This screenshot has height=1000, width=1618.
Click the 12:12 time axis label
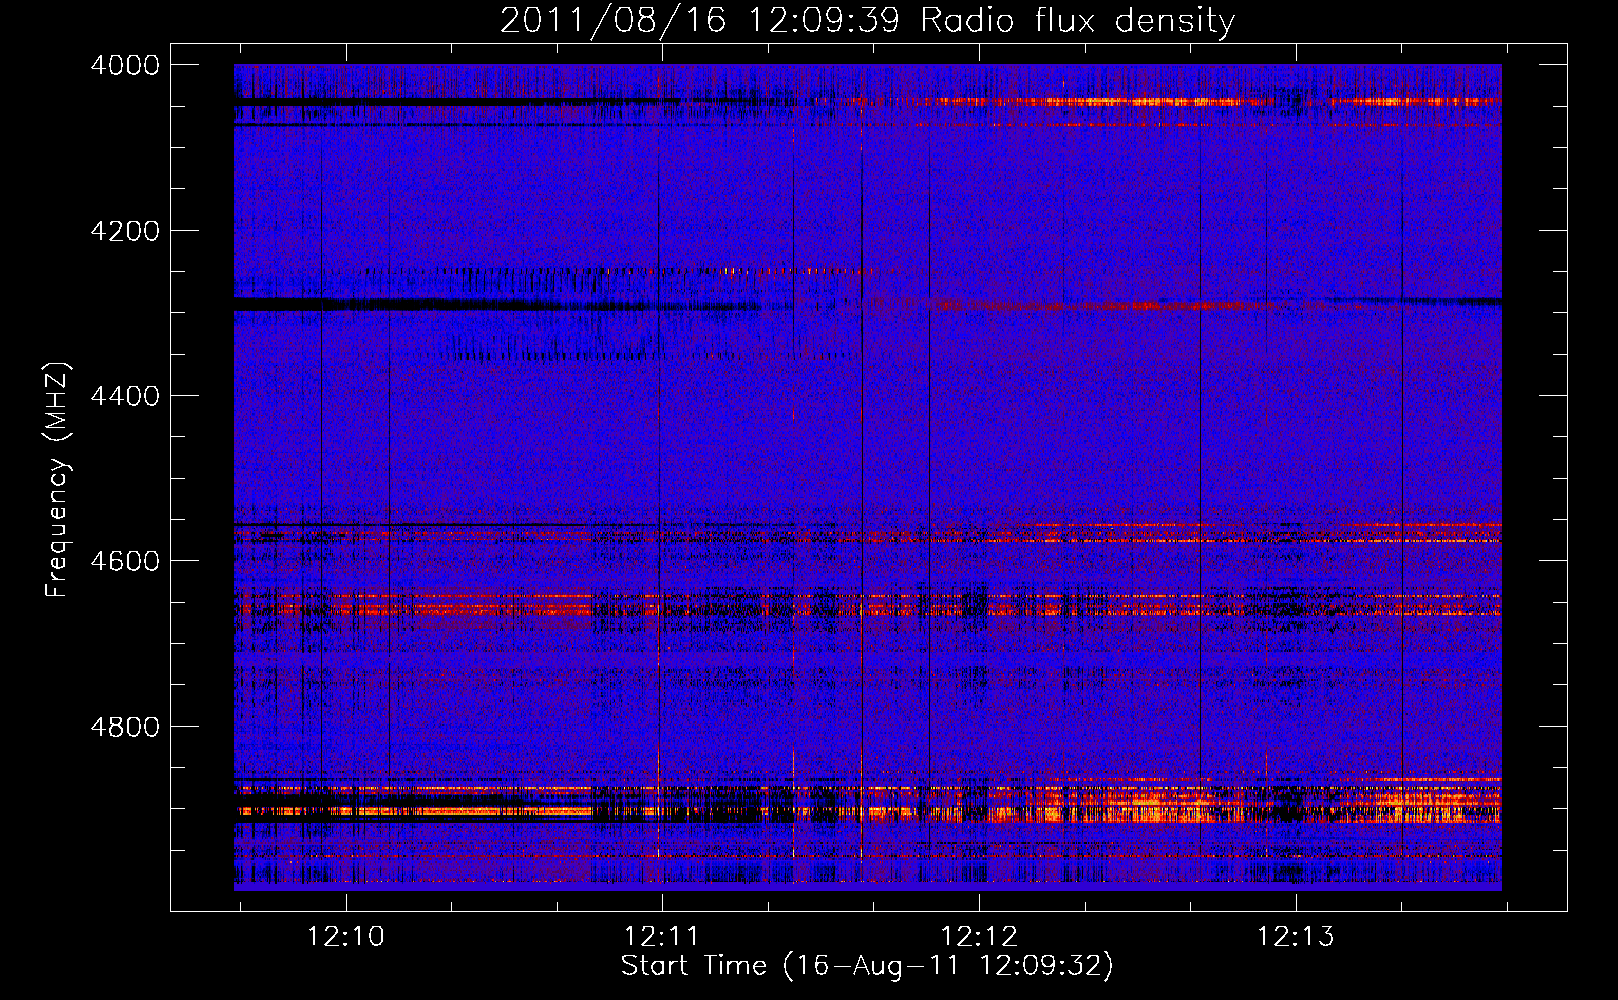979,937
